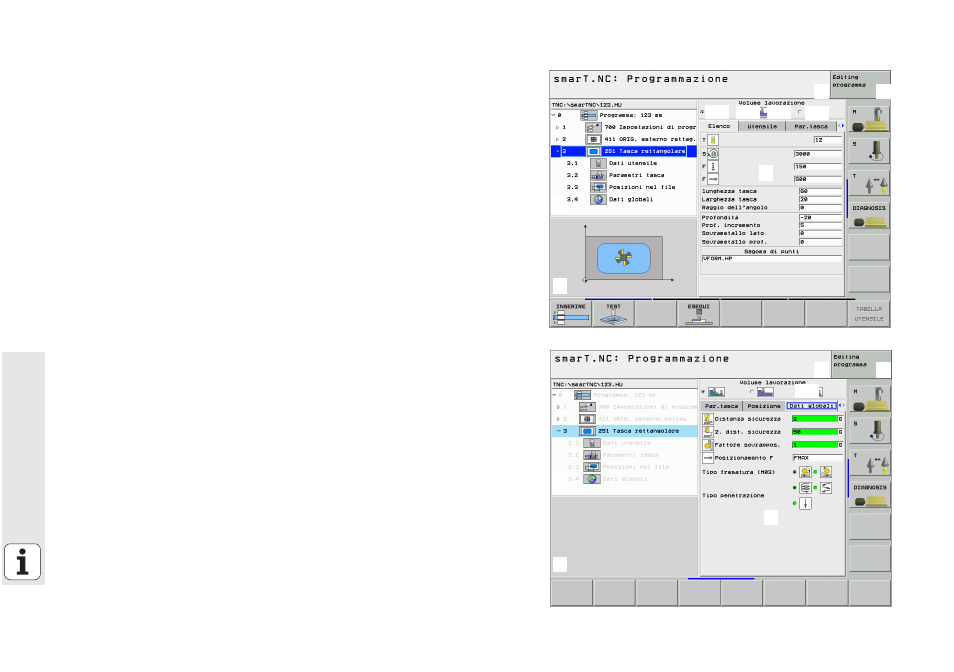The height and width of the screenshot is (672, 954).
Task: Click Profondità field showing -20
Action: click(x=820, y=217)
